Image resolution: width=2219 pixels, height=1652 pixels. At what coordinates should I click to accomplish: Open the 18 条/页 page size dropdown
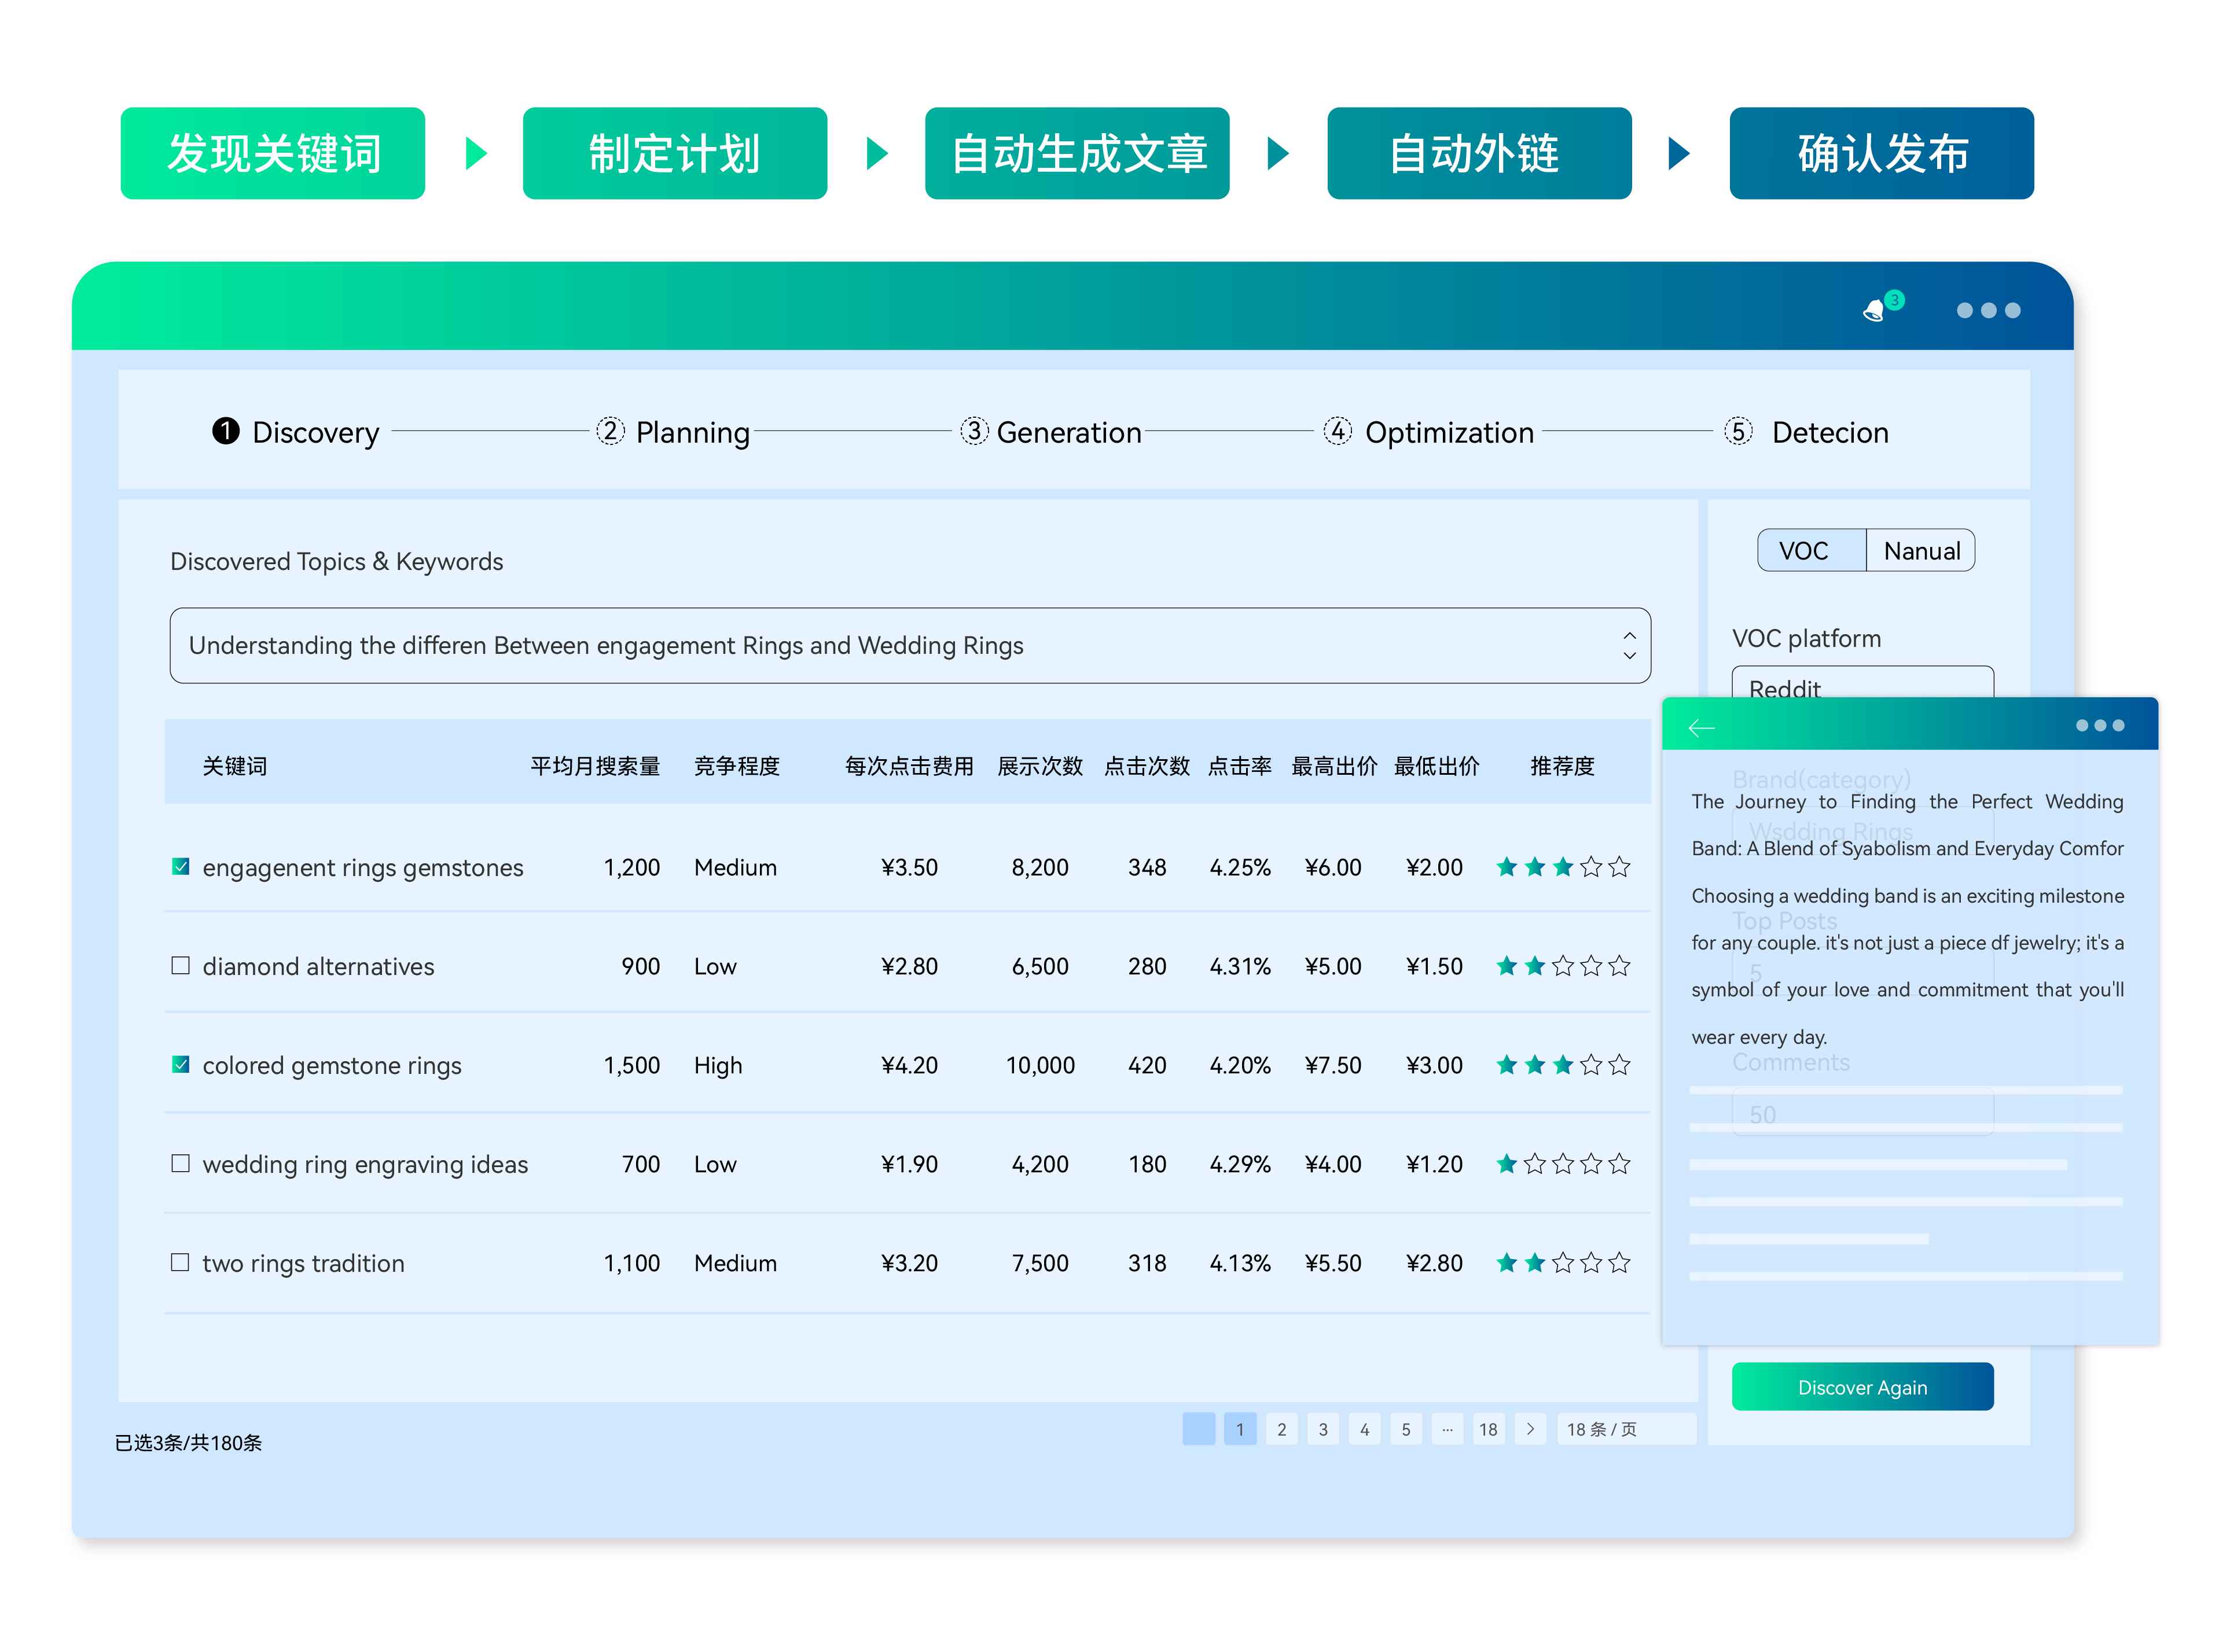tap(1626, 1429)
